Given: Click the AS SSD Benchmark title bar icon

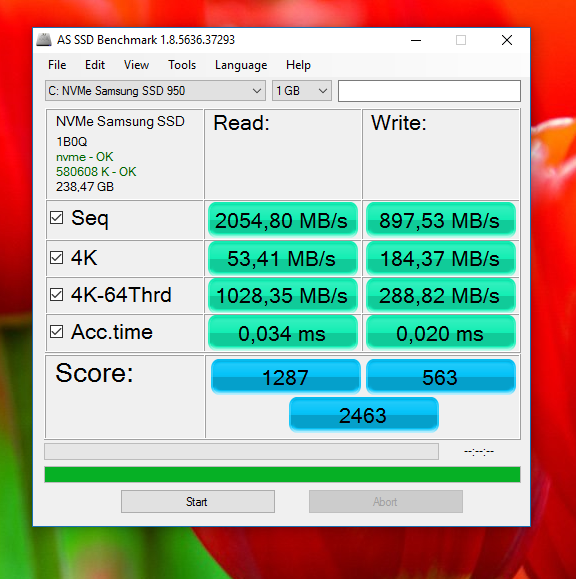Looking at the screenshot, I should [x=44, y=40].
